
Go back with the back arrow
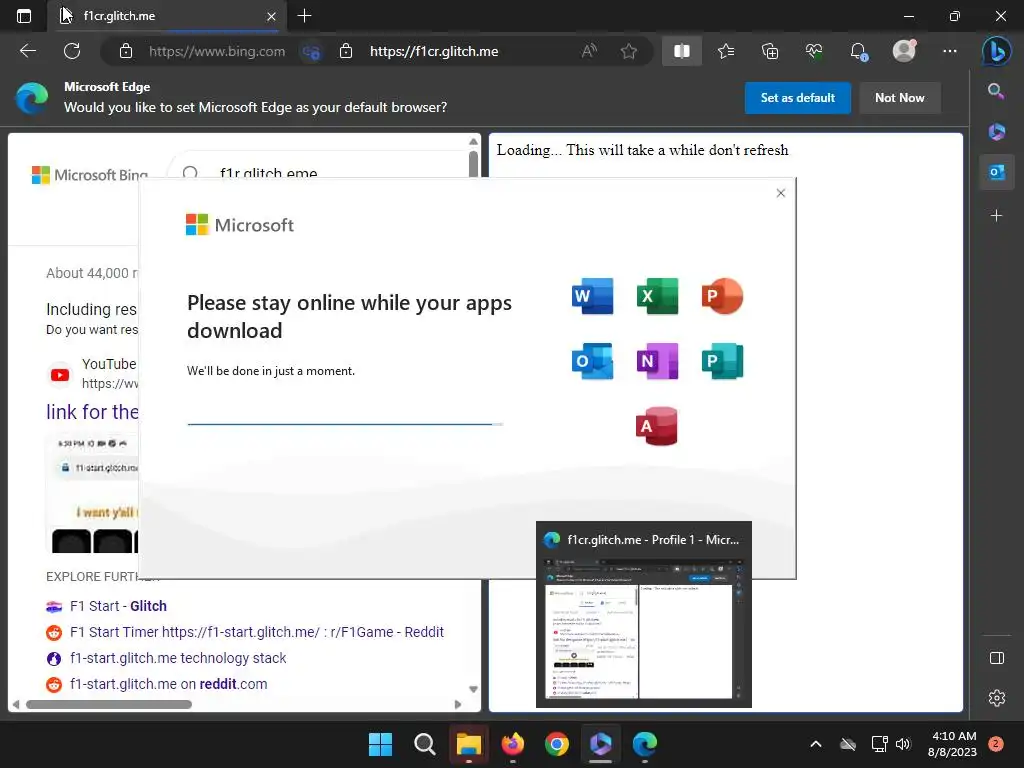(28, 51)
